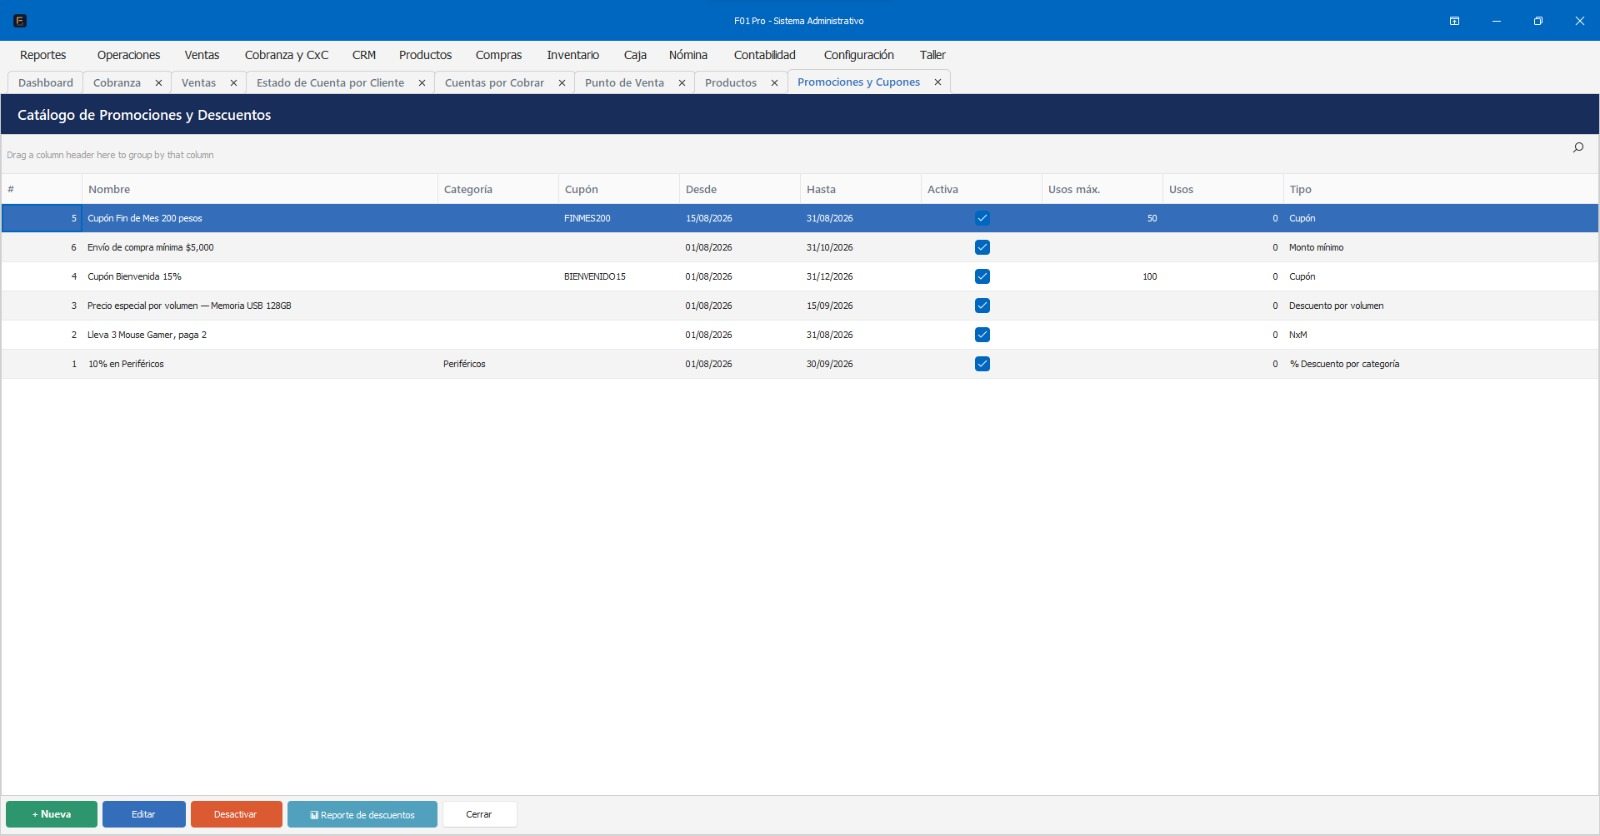1600x836 pixels.
Task: Open the Configuración menu
Action: [858, 55]
